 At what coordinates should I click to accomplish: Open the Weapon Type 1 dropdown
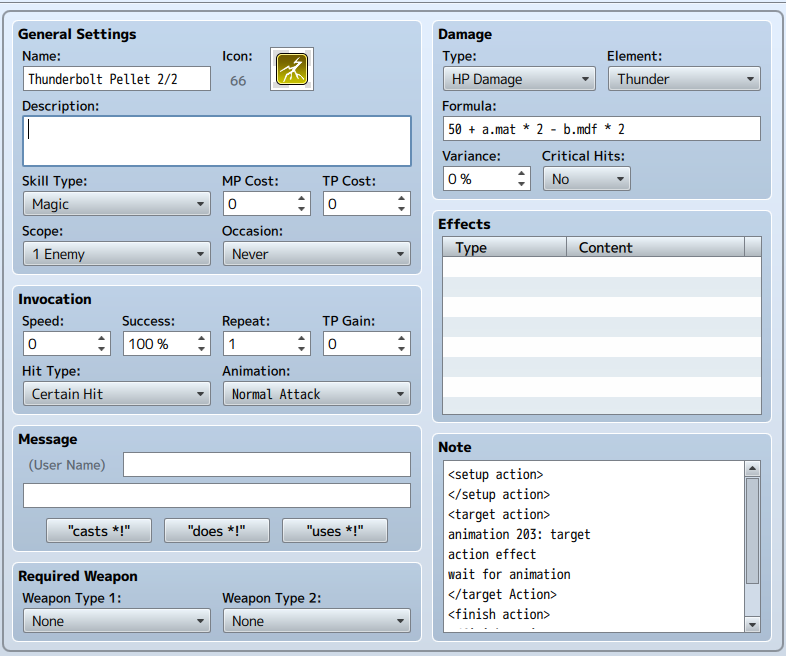(x=116, y=621)
